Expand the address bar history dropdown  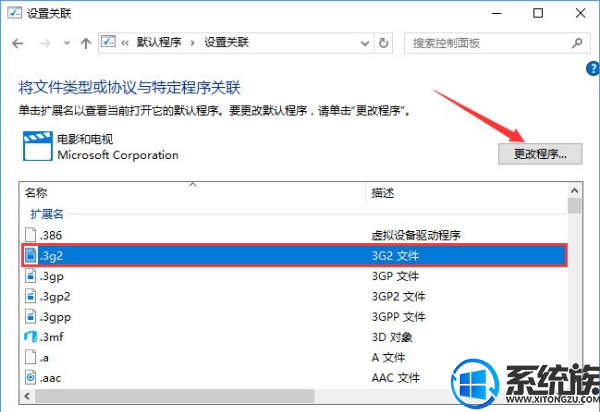(365, 43)
